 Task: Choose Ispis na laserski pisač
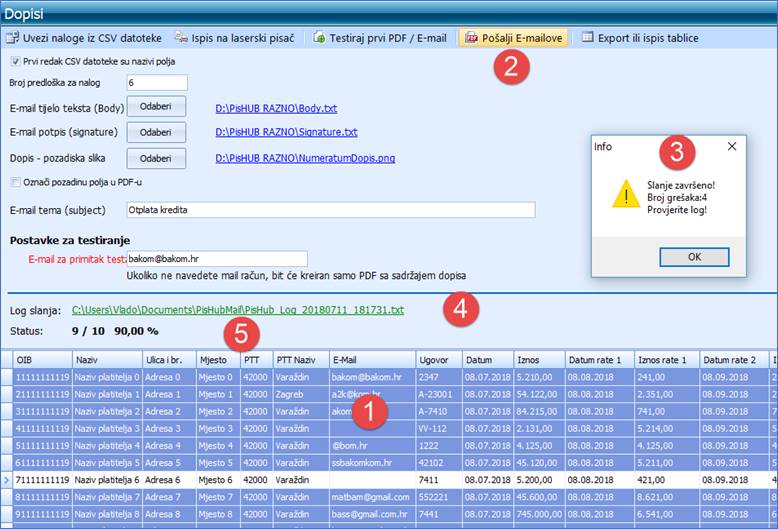click(x=235, y=38)
